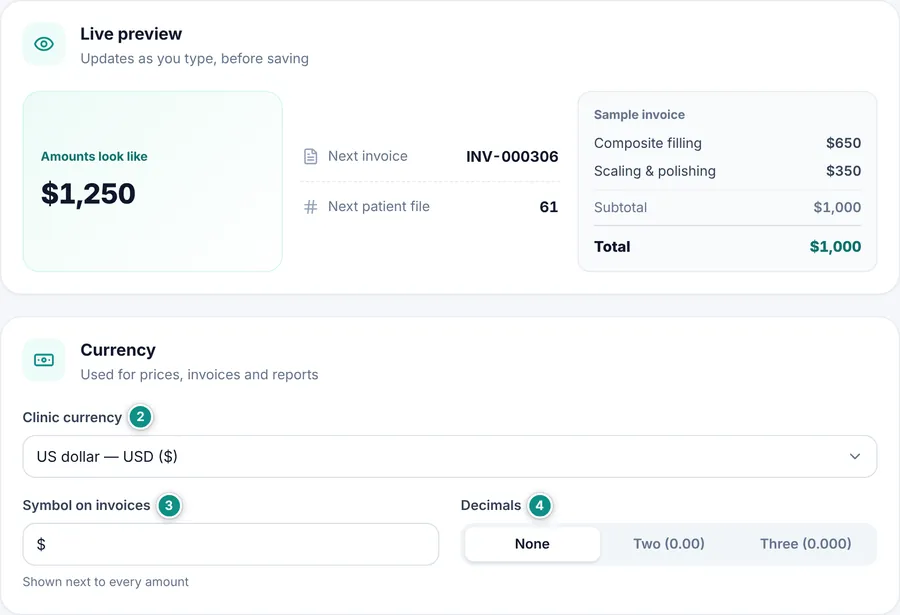This screenshot has height=615, width=900.
Task: Click the Decimals label
Action: tap(491, 505)
